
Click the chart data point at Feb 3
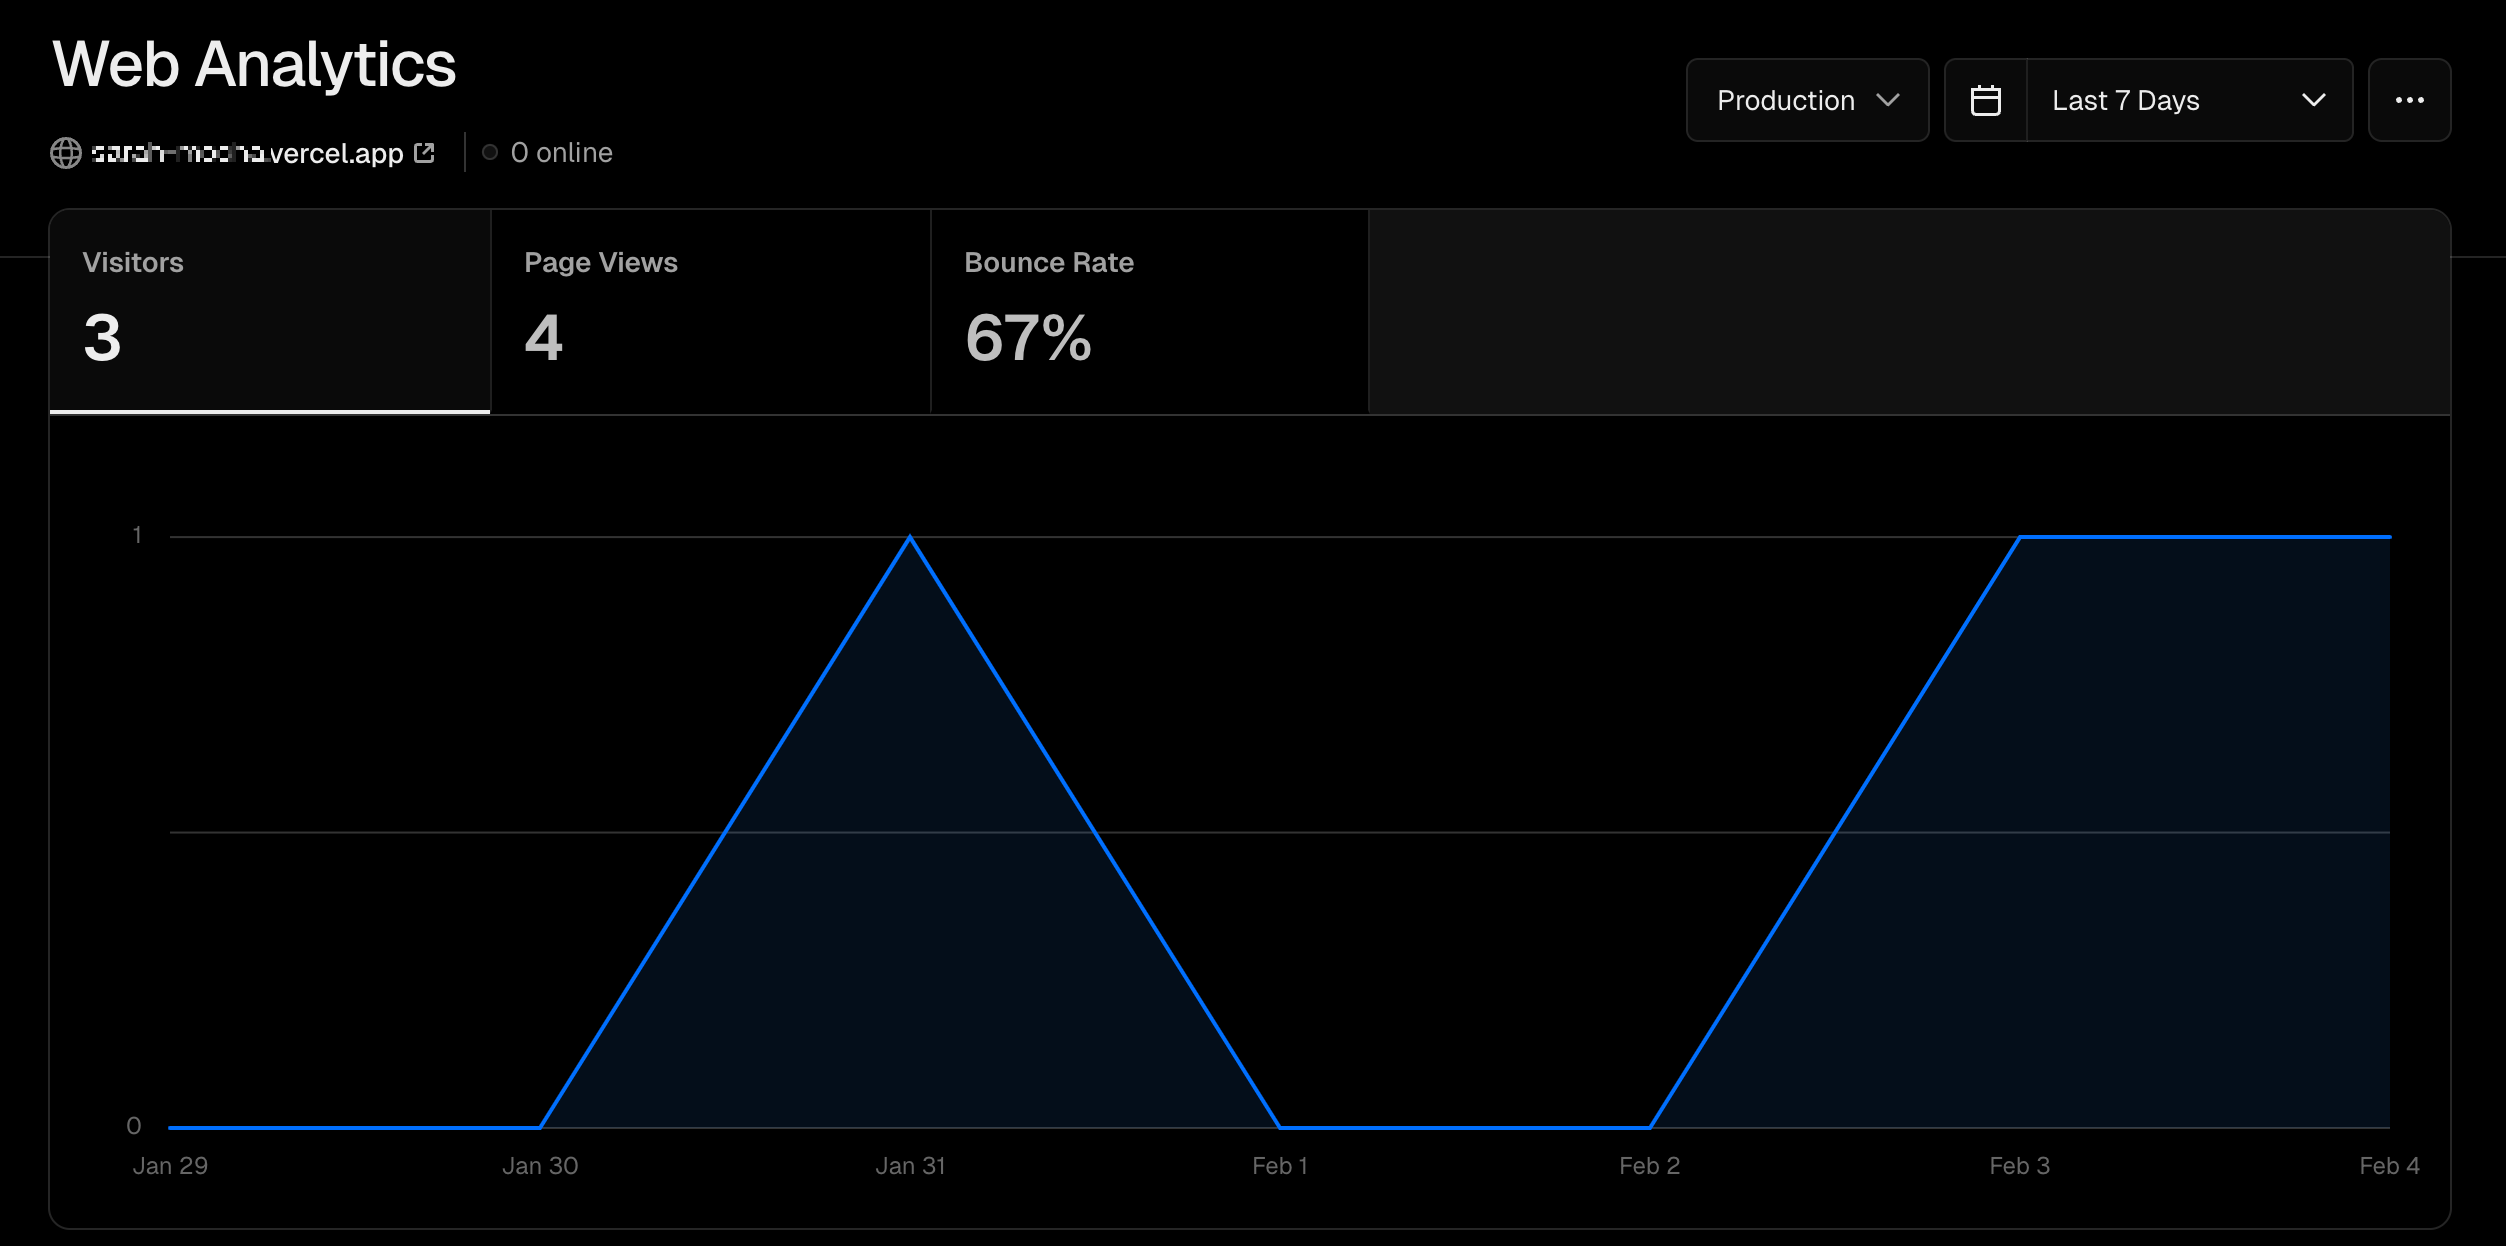pos(2020,537)
